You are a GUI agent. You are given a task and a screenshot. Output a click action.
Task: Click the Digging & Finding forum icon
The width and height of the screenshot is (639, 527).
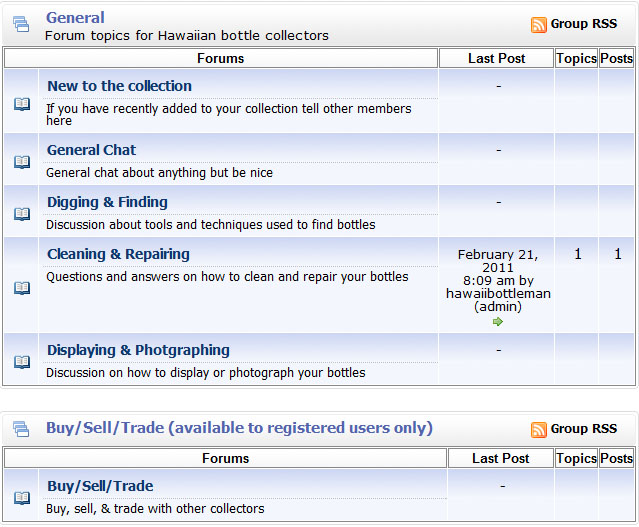point(22,213)
